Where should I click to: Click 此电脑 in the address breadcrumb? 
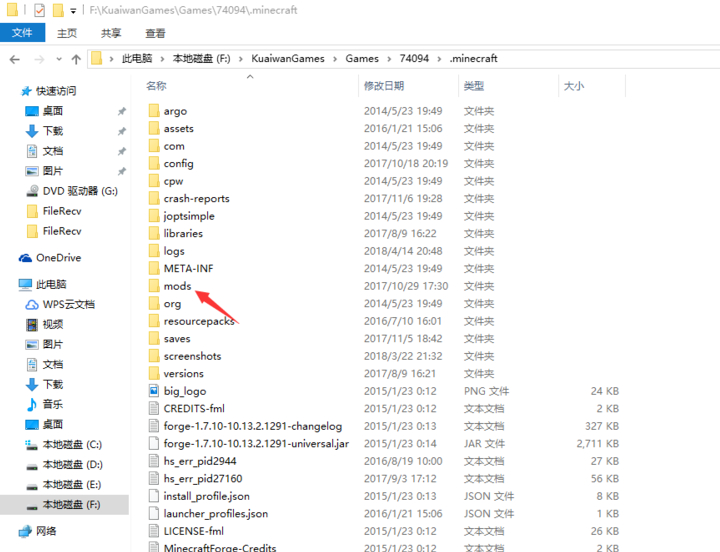[x=137, y=58]
